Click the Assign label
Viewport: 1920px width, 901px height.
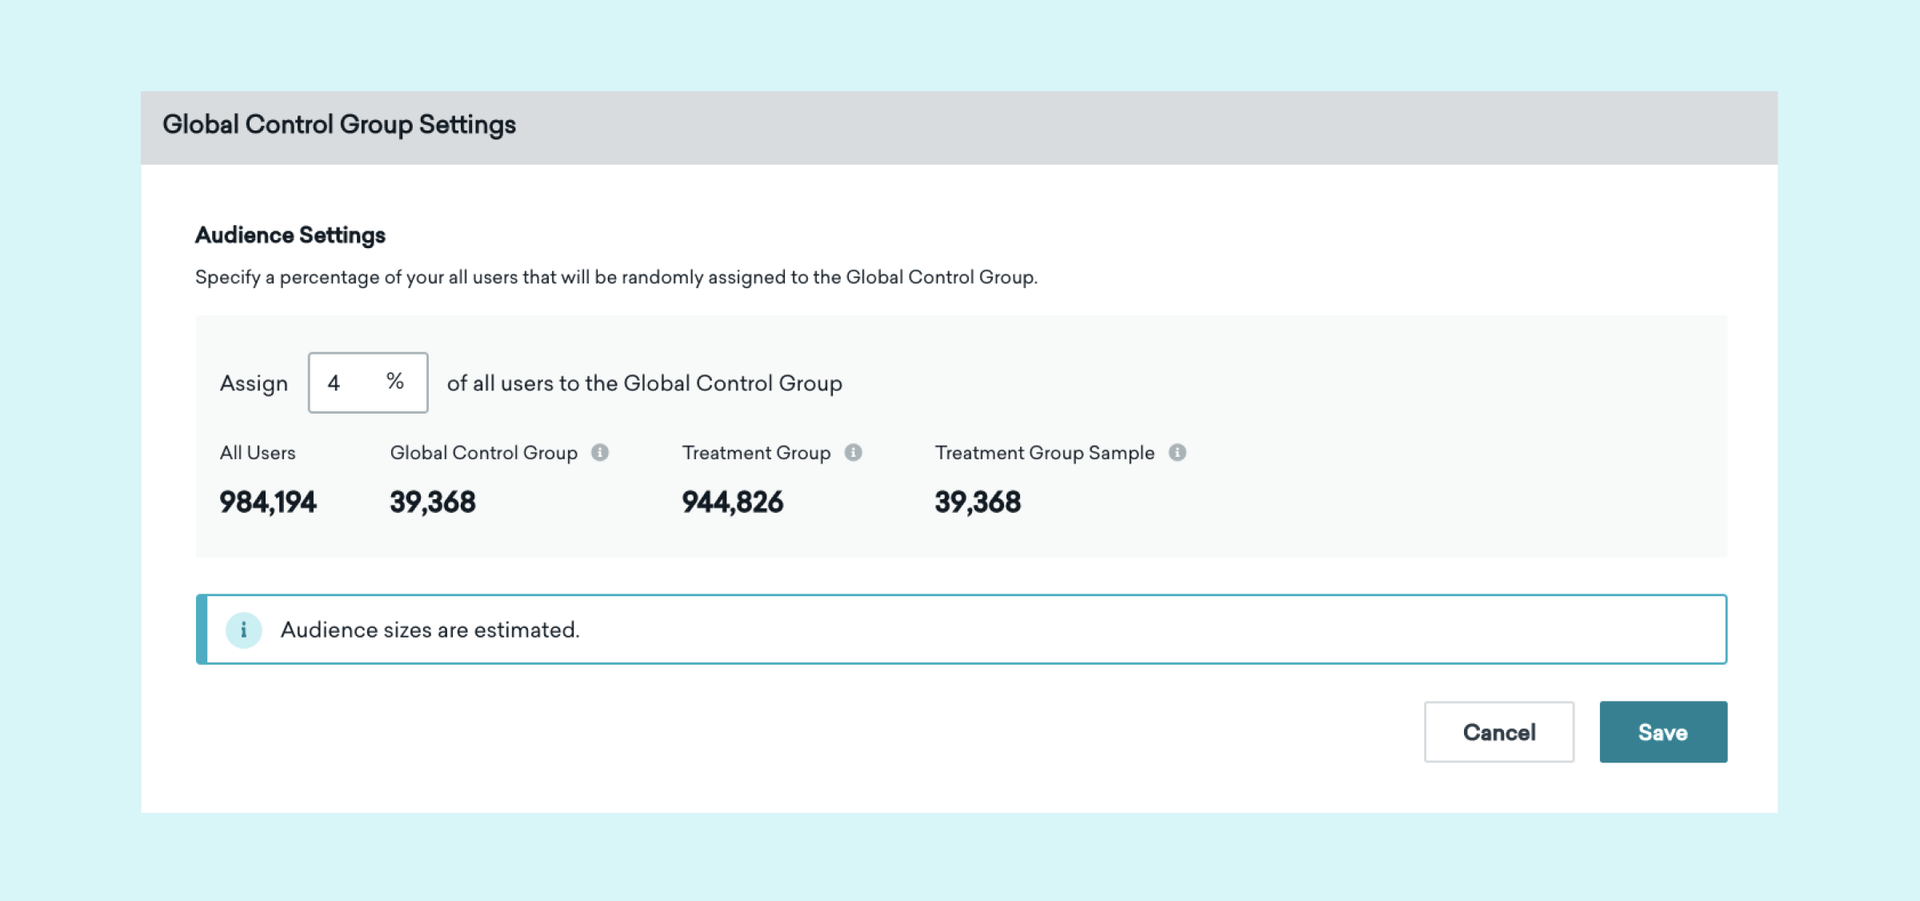click(x=254, y=383)
